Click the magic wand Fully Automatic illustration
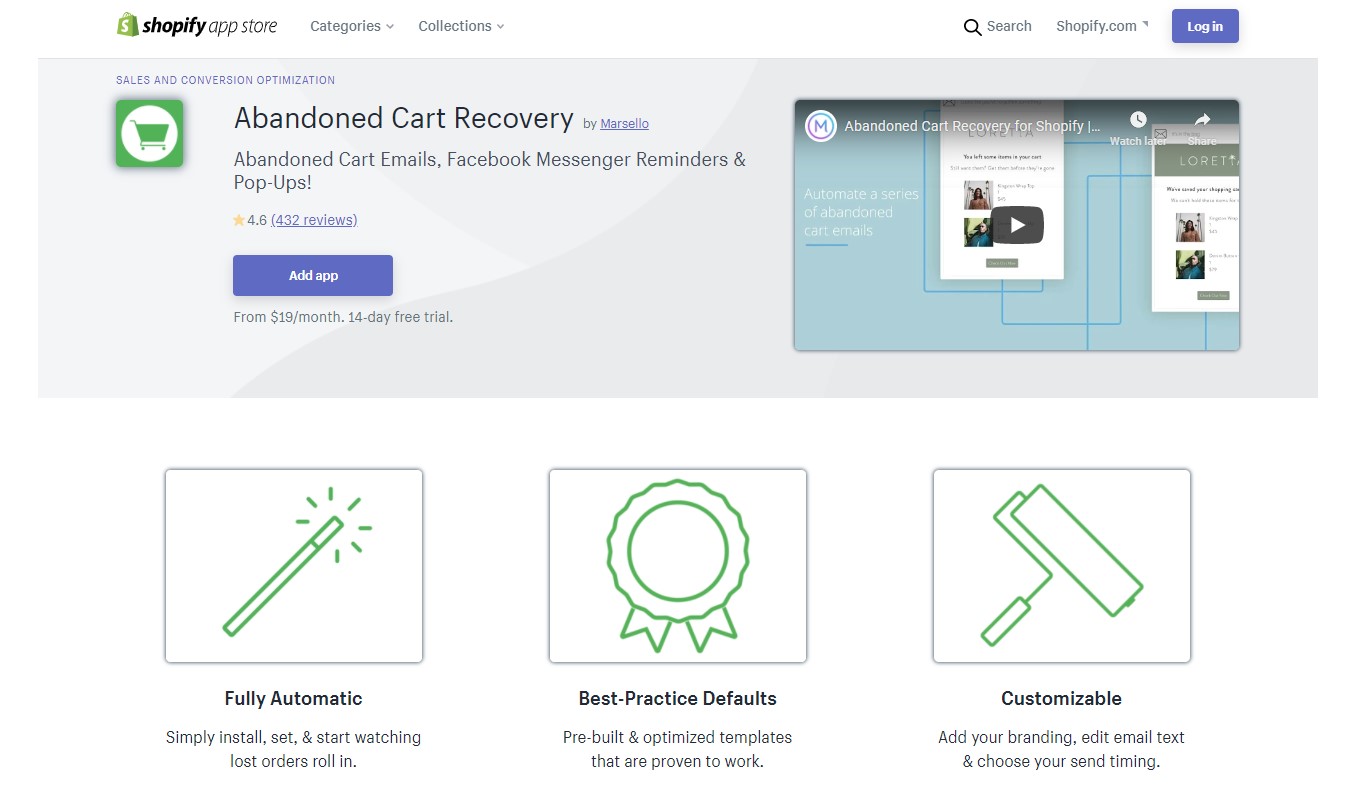Screen dimensions: 1365x794 pos(294,566)
